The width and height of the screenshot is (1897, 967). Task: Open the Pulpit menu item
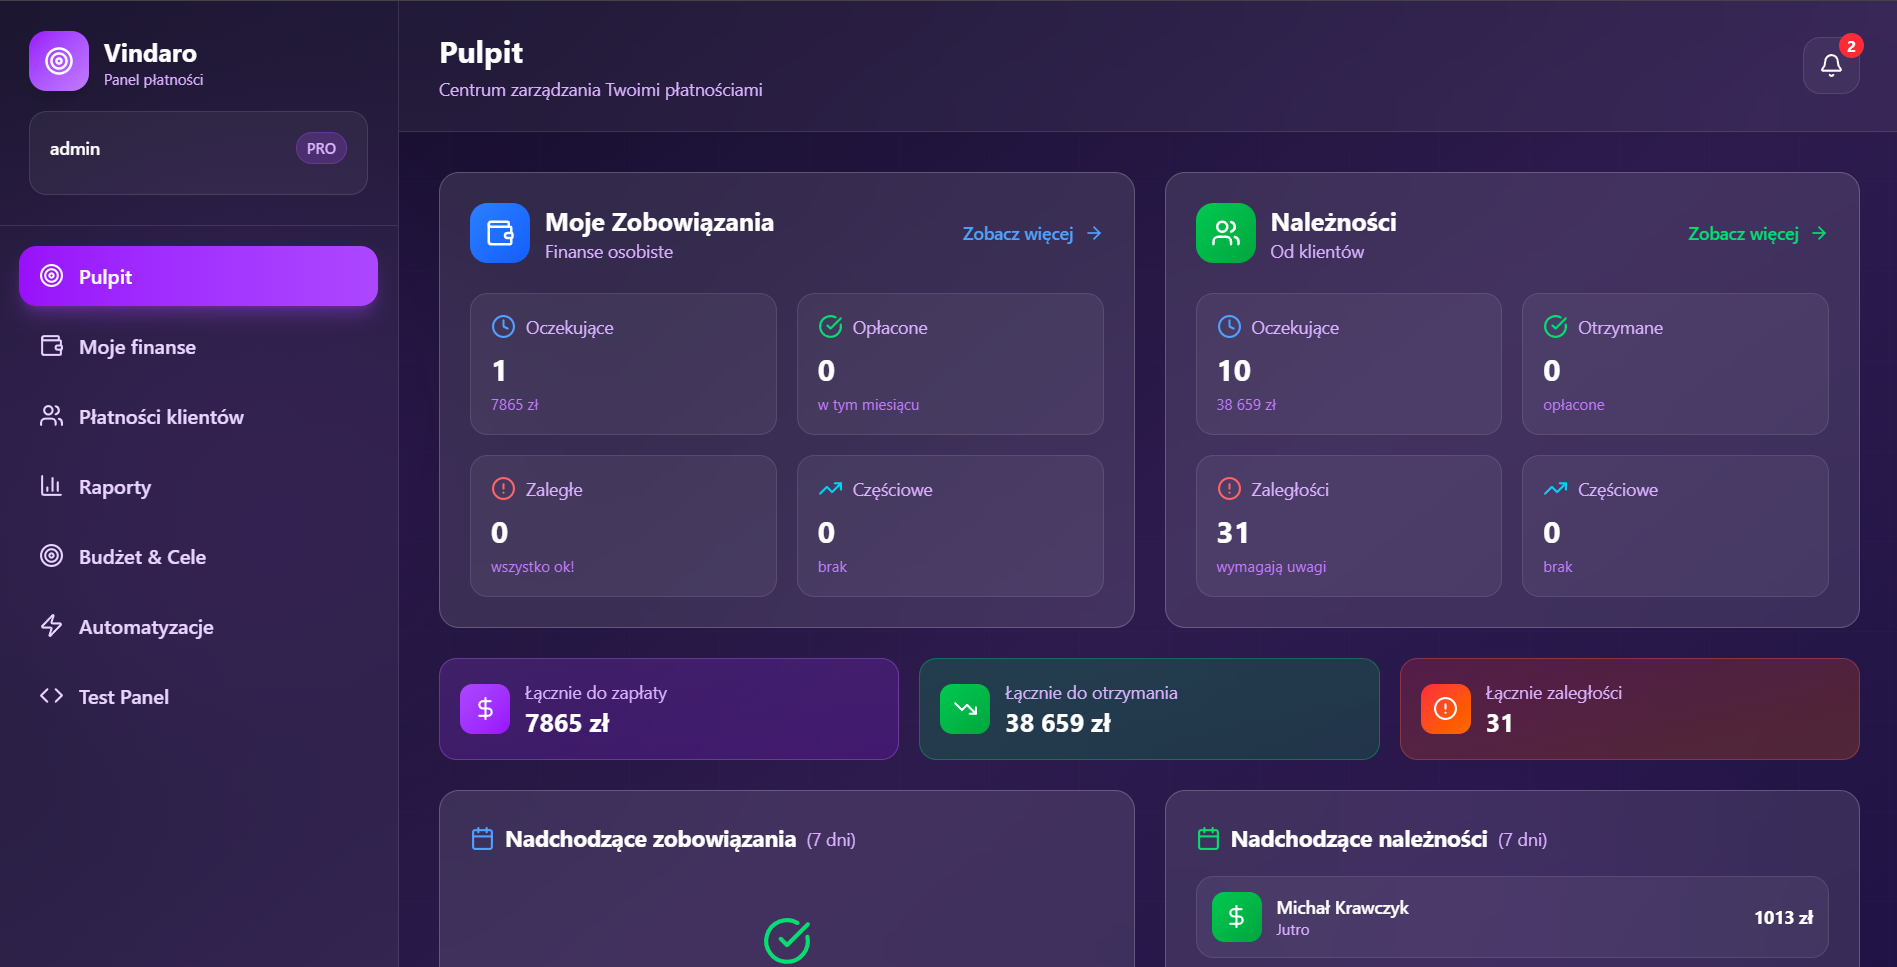pos(198,277)
